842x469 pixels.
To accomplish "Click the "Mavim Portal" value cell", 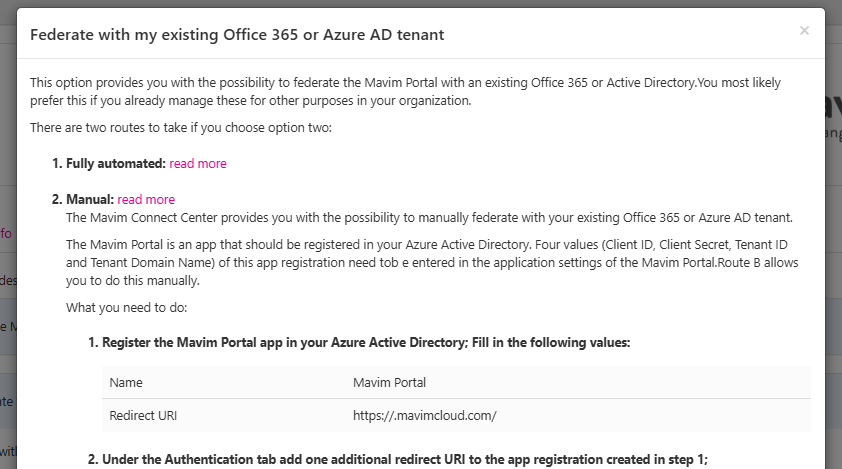I will [392, 383].
